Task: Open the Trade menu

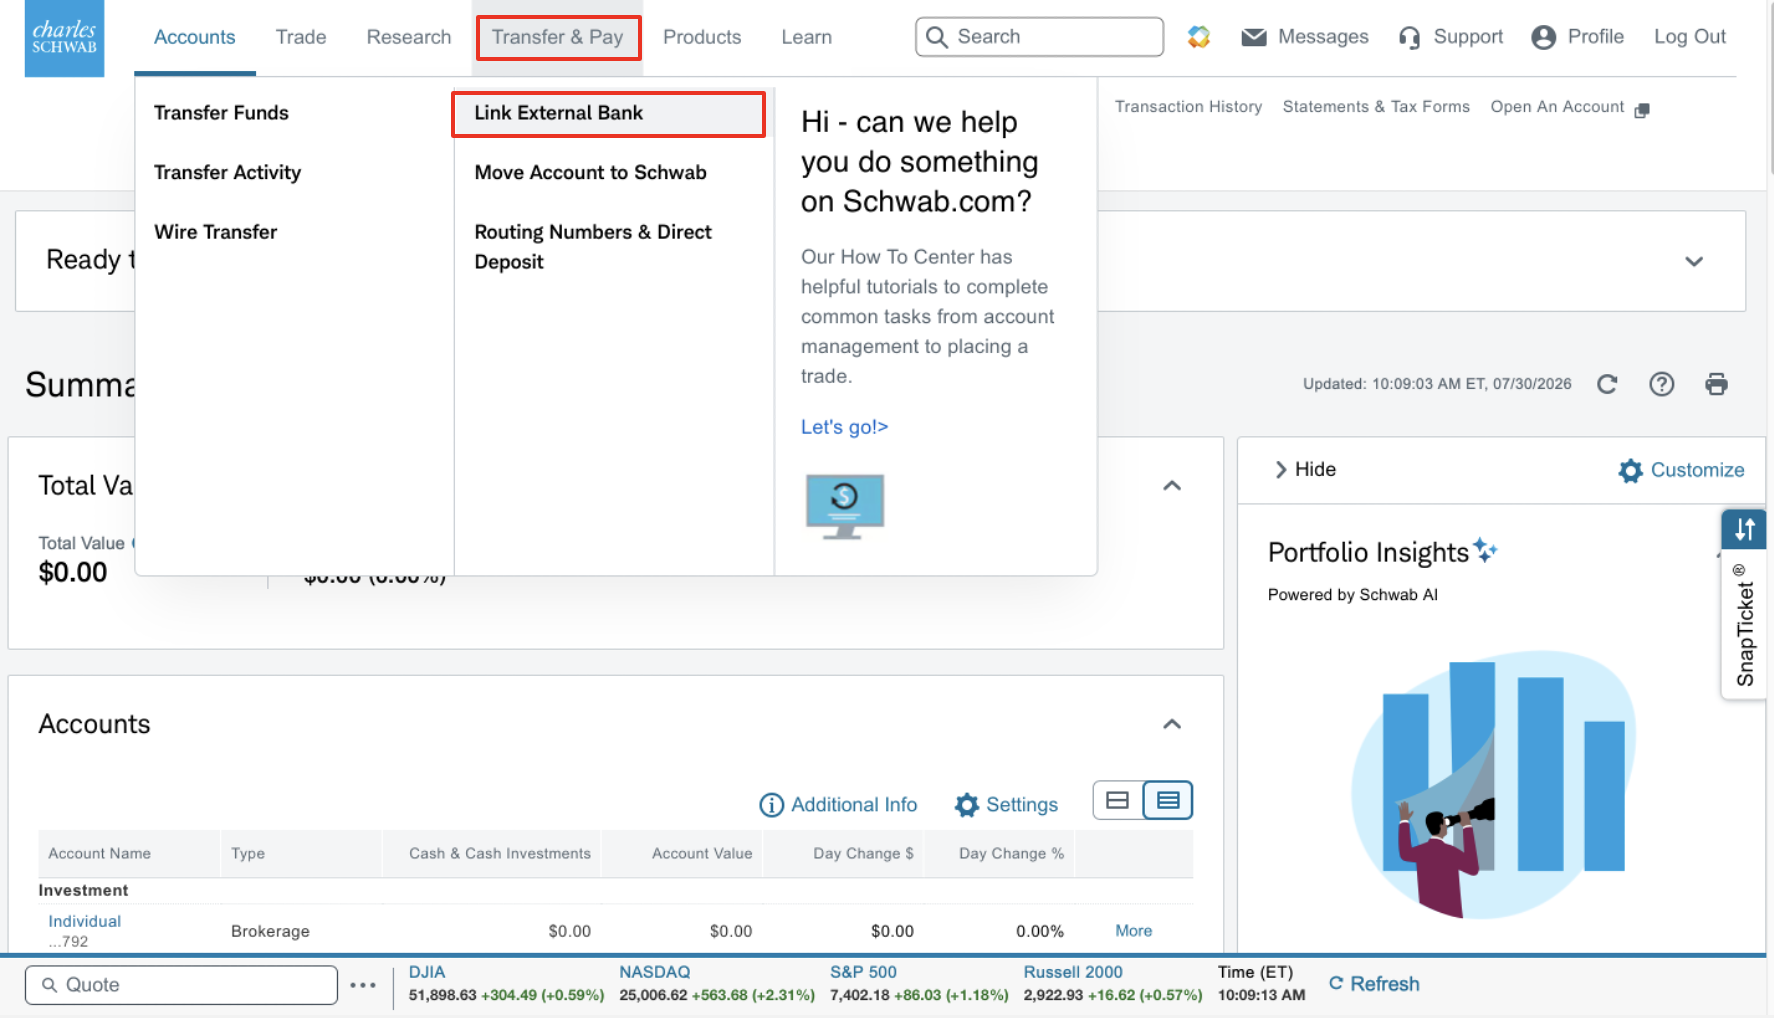Action: (x=301, y=38)
